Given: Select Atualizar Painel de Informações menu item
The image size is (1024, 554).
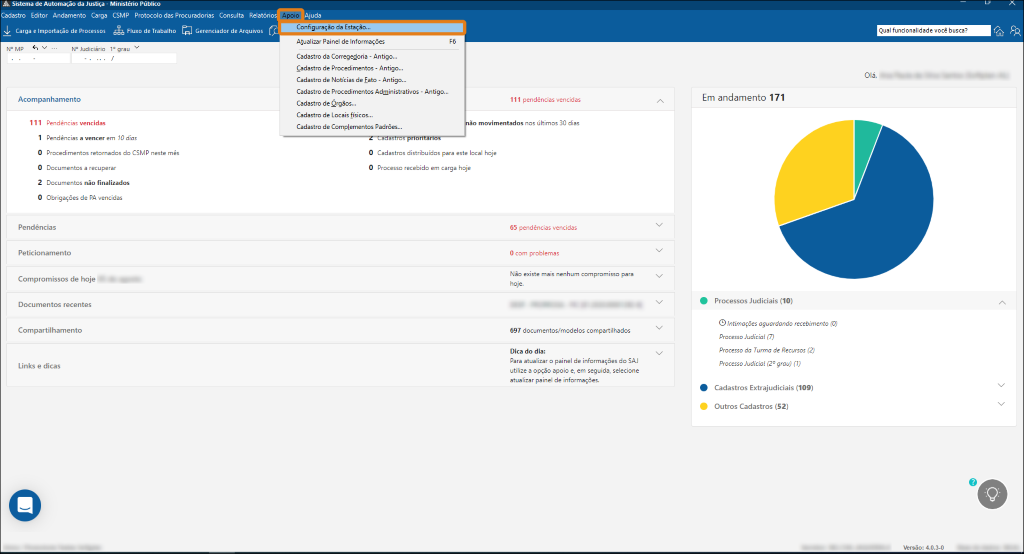Looking at the screenshot, I should point(372,42).
